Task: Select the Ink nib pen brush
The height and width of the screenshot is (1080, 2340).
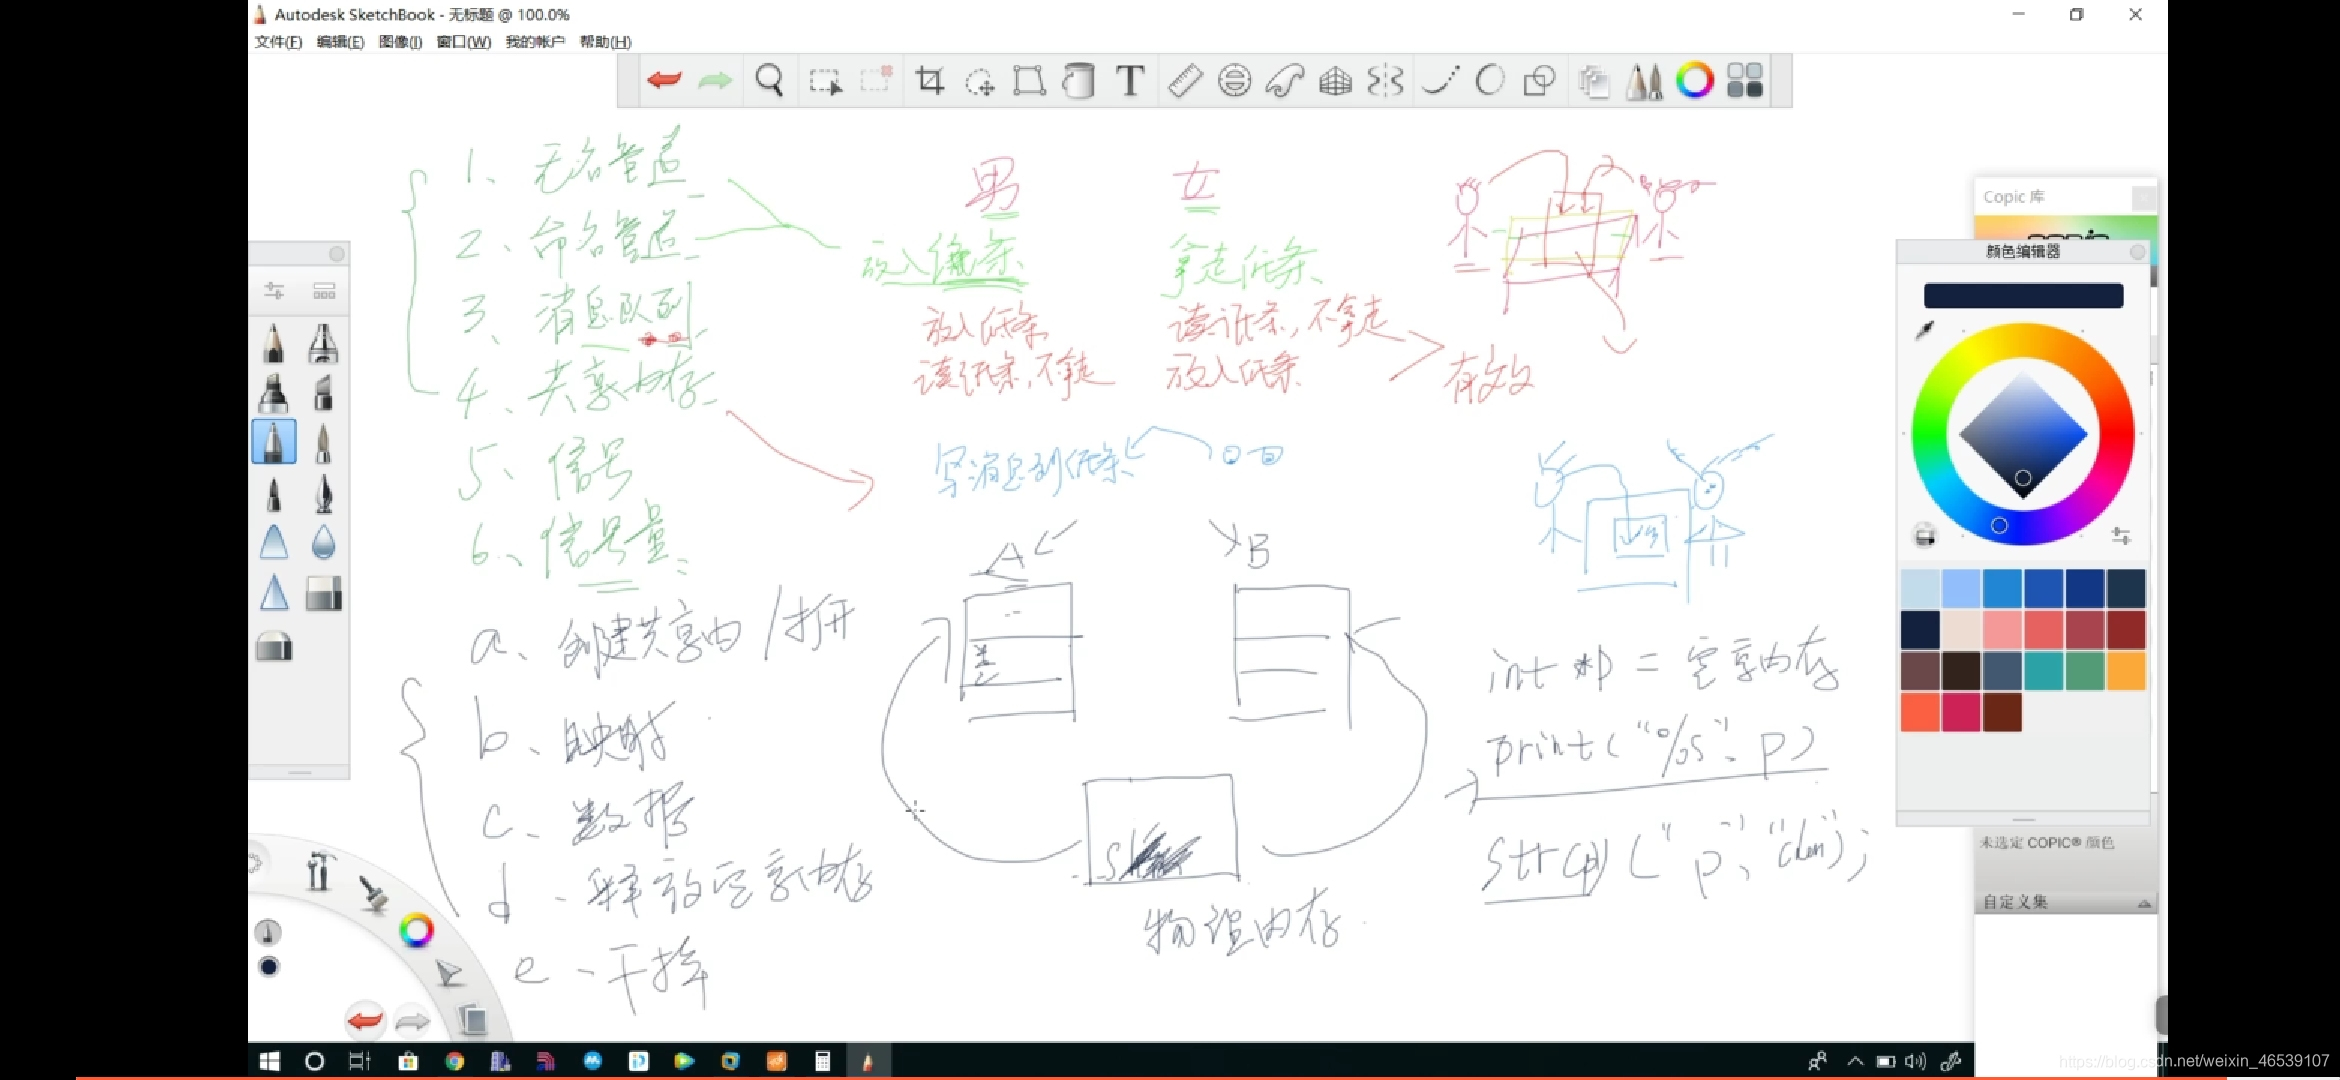Action: [323, 493]
